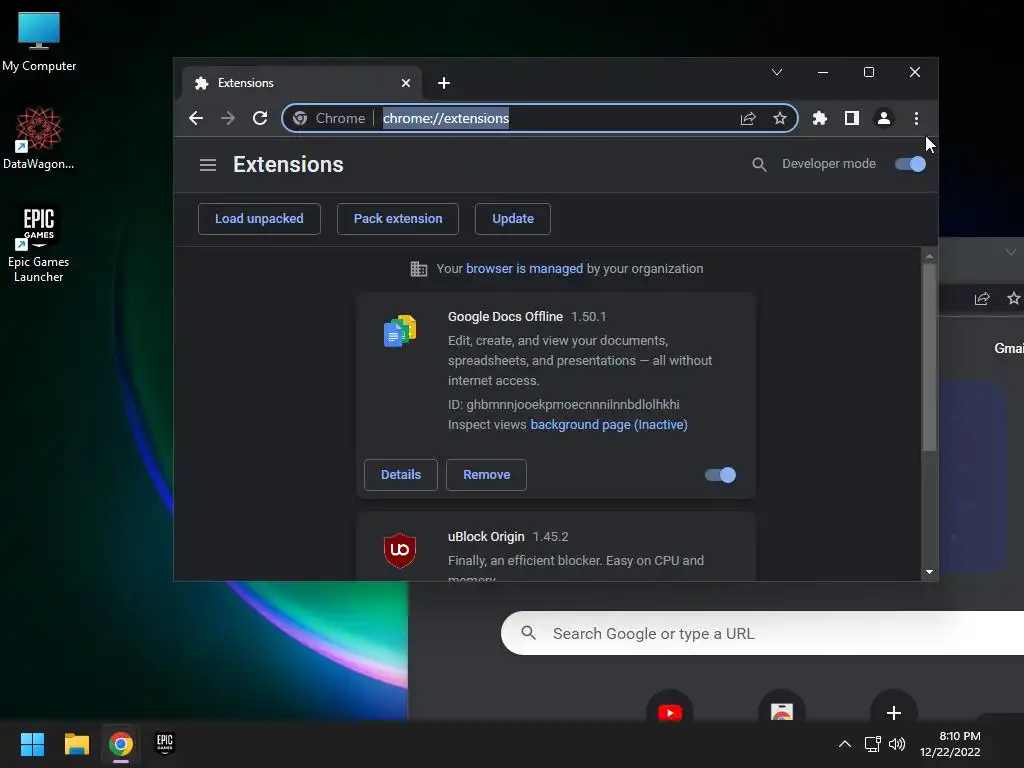Image resolution: width=1024 pixels, height=768 pixels.
Task: Open background page (Inactive) link
Action: [609, 424]
